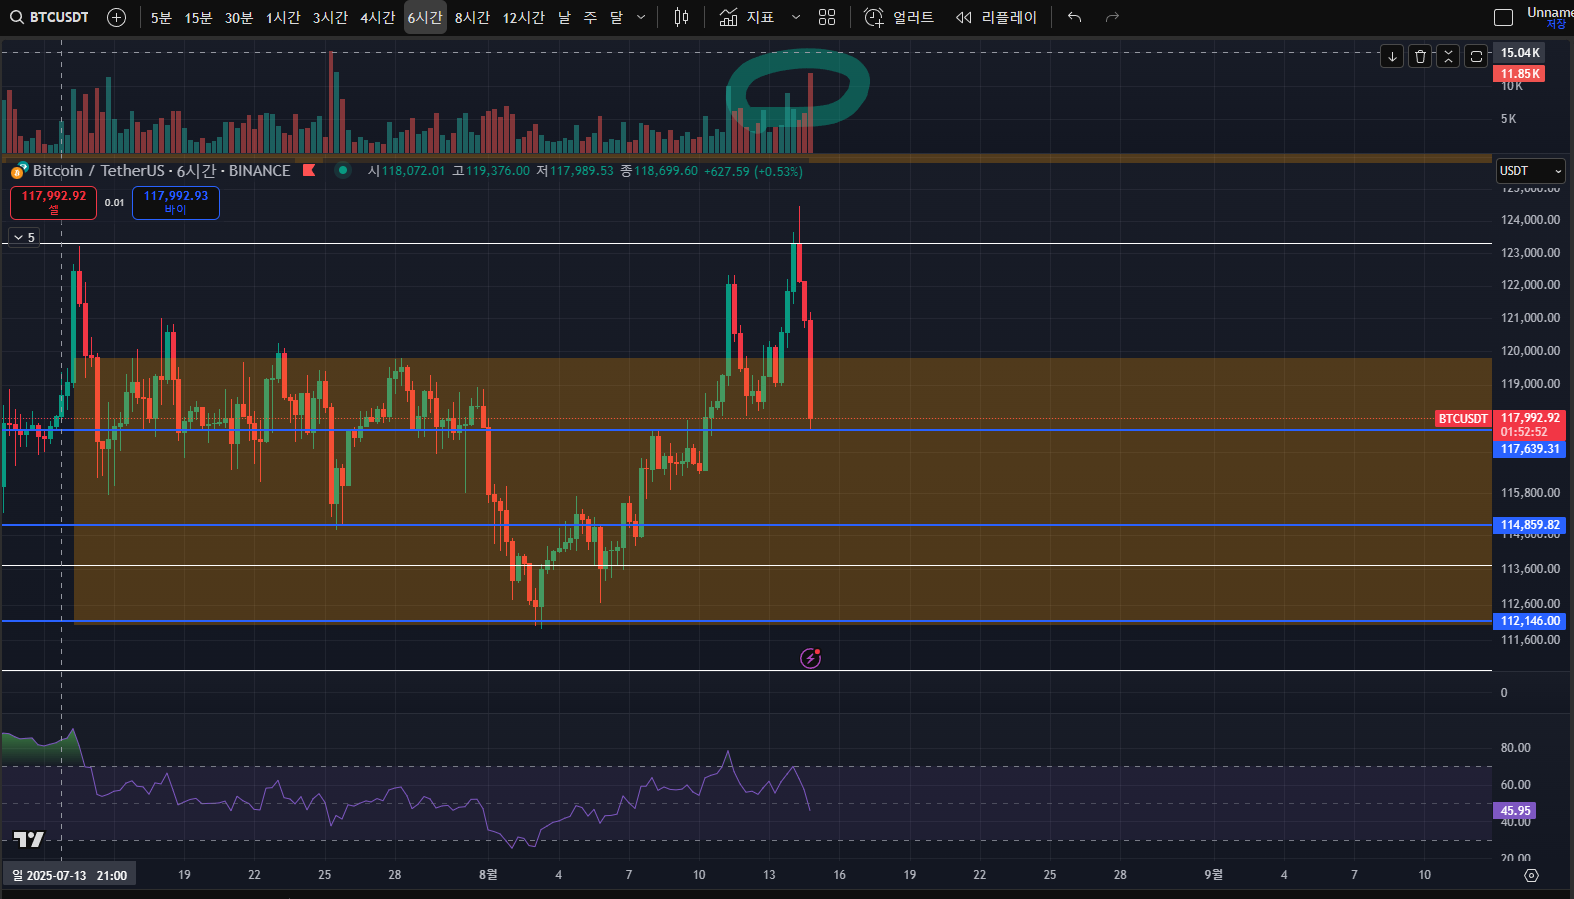
Task: Open the USDT currency dropdown
Action: pyautogui.click(x=1529, y=171)
